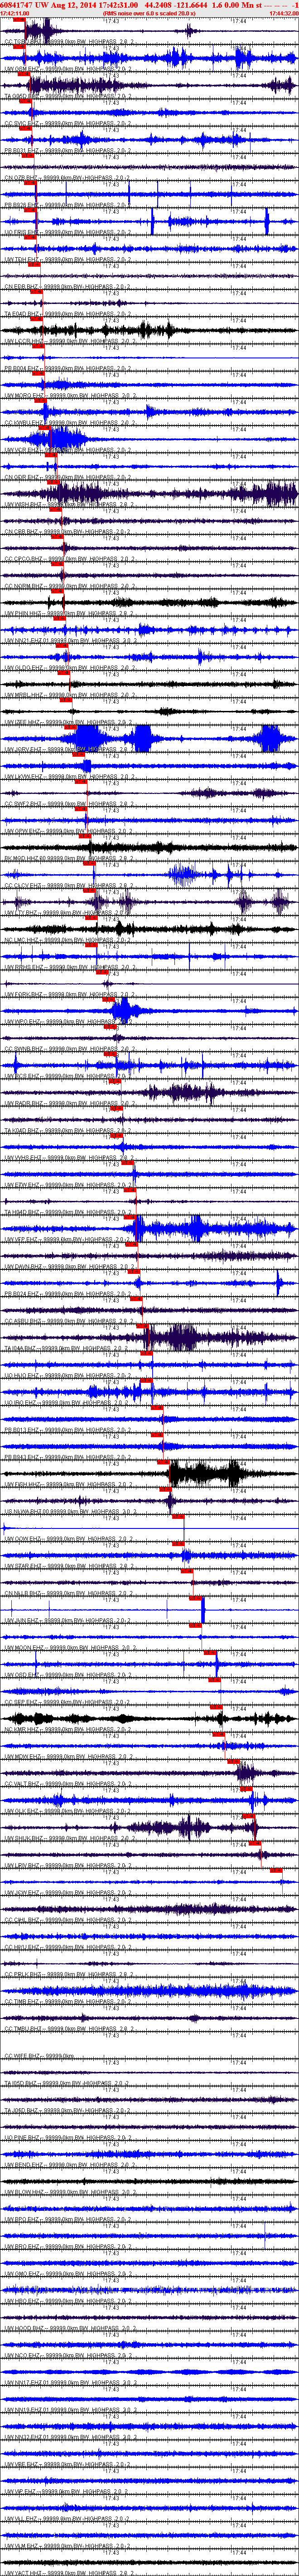Viewport: 299px width, 2576px height.
Task: Select the CC SEP EHZ trace label
Action: [67, 1702]
